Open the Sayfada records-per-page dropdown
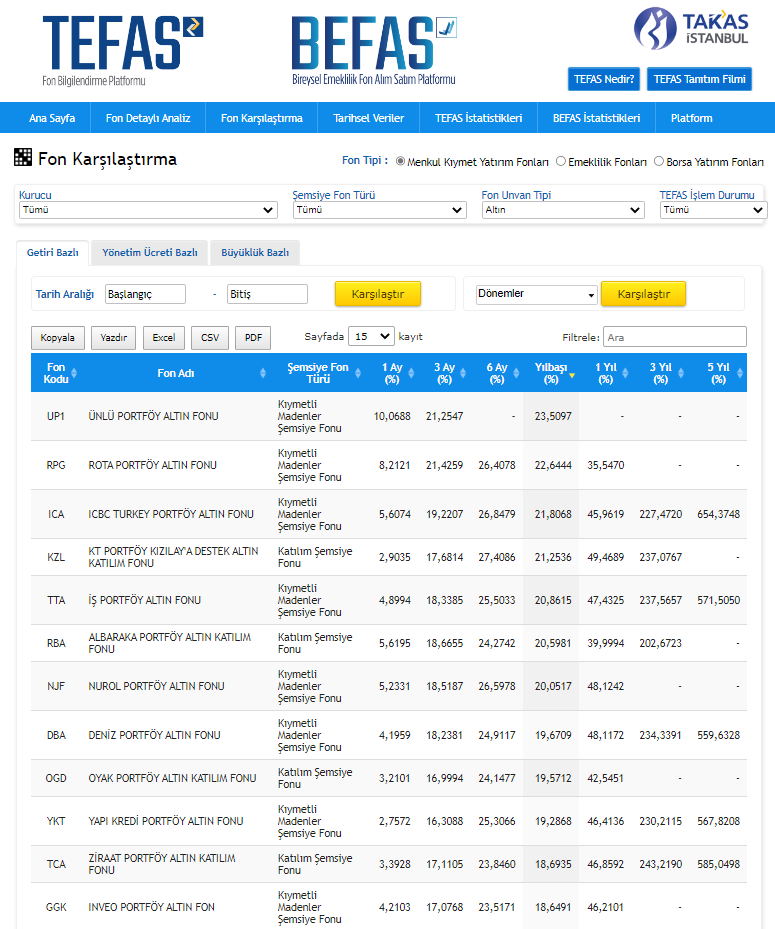Viewport: 775px width, 929px height. click(372, 337)
